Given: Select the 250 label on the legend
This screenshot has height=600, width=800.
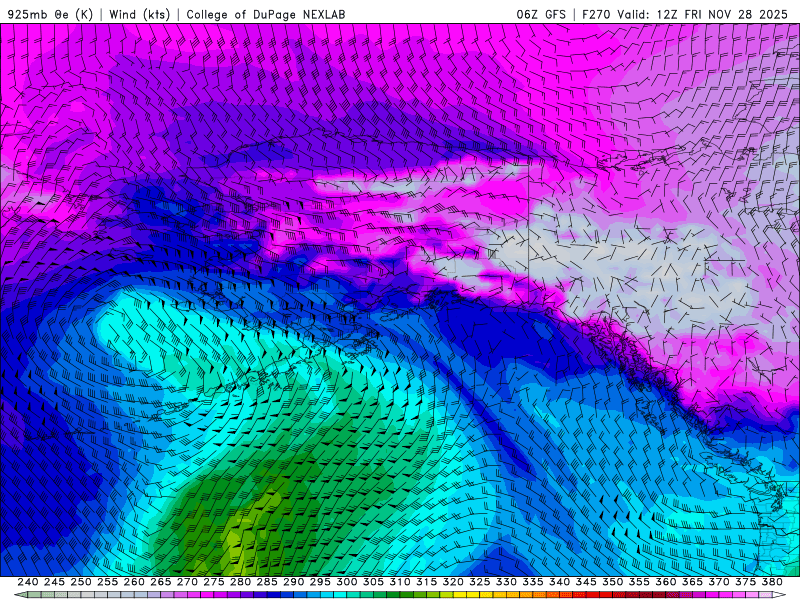Looking at the screenshot, I should (81, 582).
